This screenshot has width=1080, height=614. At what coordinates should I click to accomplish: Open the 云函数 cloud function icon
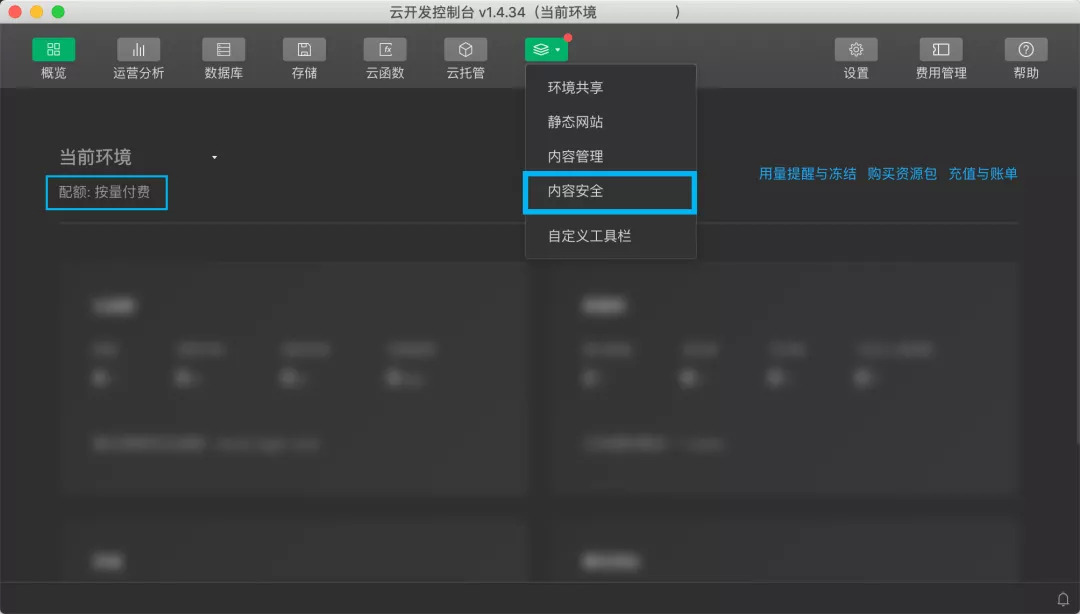point(385,50)
